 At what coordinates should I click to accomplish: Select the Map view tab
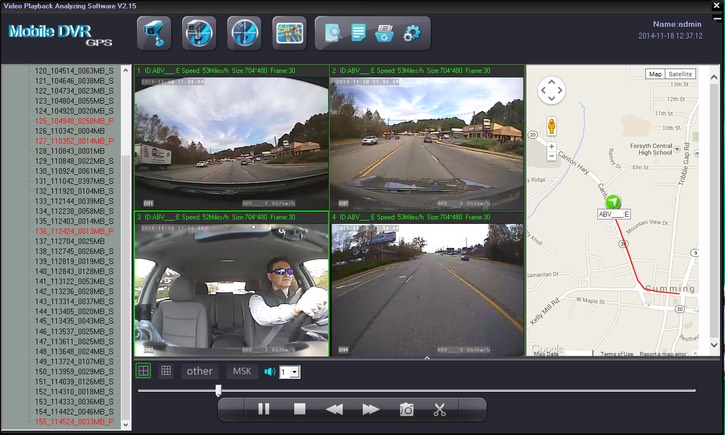coord(655,74)
